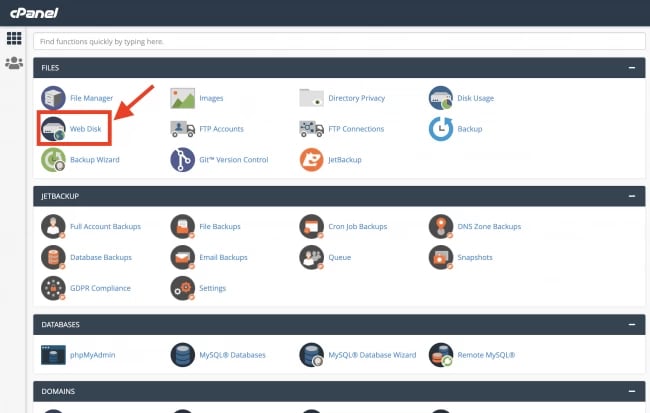Open the grid home icon in sidebar

click(x=14, y=39)
